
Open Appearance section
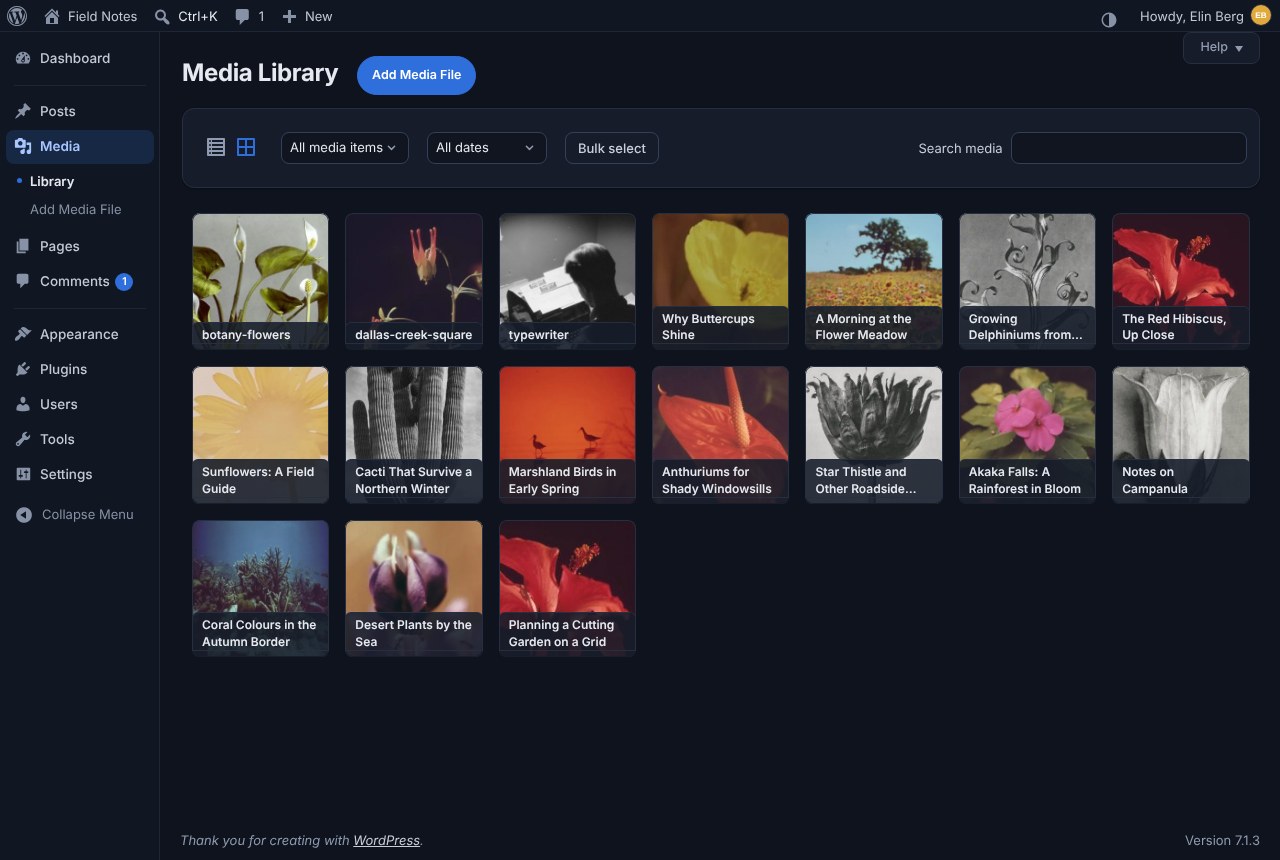pos(80,334)
